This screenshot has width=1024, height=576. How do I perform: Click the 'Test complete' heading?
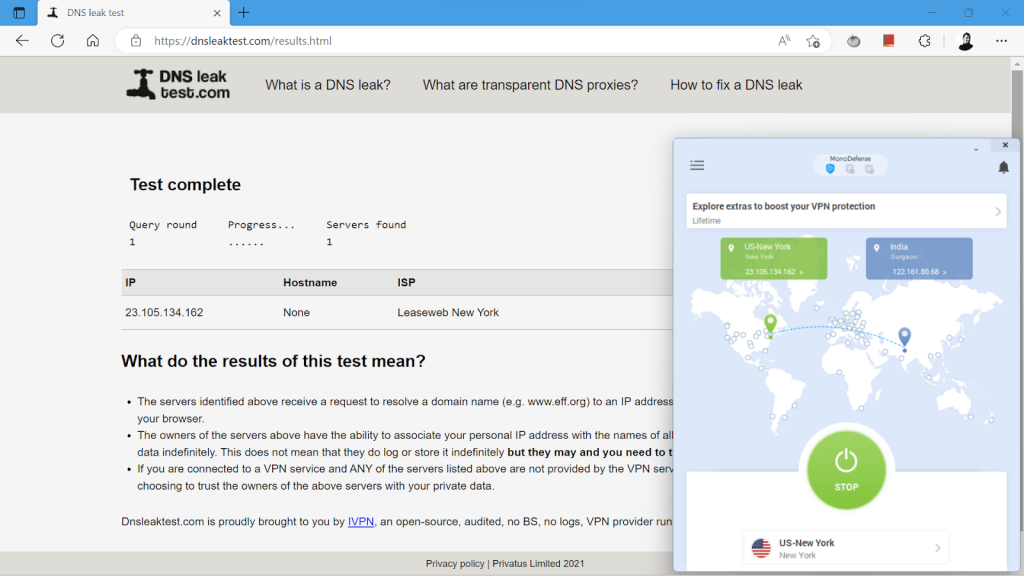point(185,185)
